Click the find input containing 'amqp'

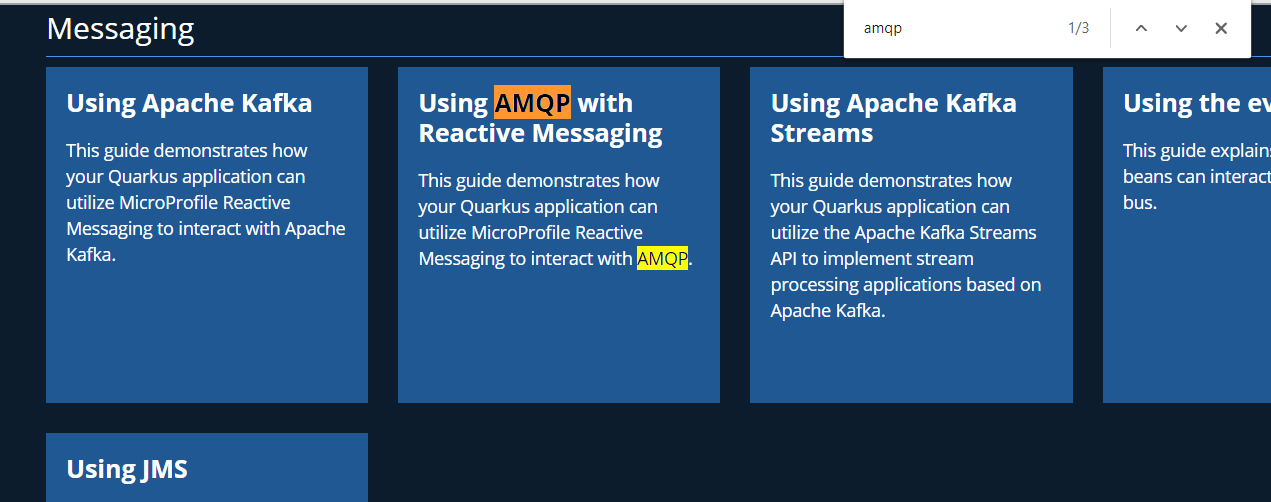coord(955,28)
